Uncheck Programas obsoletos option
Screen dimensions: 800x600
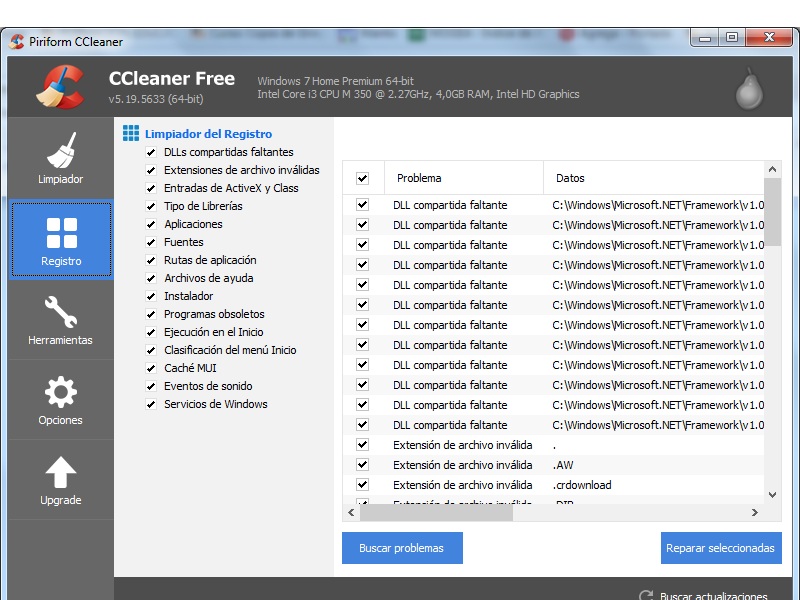pyautogui.click(x=151, y=314)
